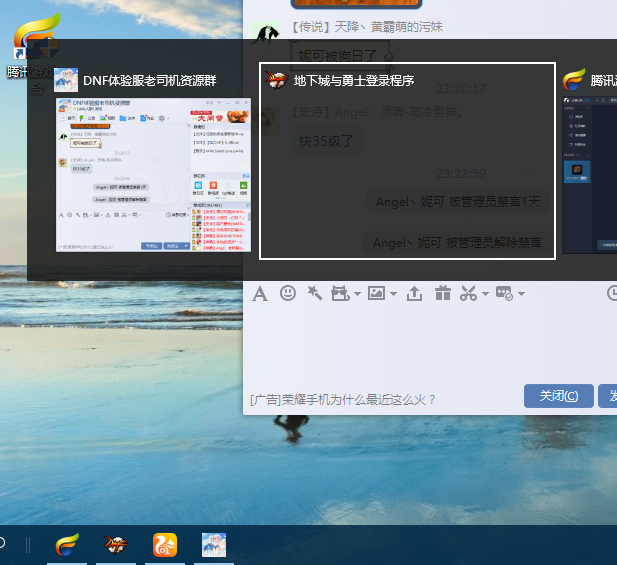The height and width of the screenshot is (565, 617).
Task: Click the magic wand emoticon icon
Action: coord(314,293)
